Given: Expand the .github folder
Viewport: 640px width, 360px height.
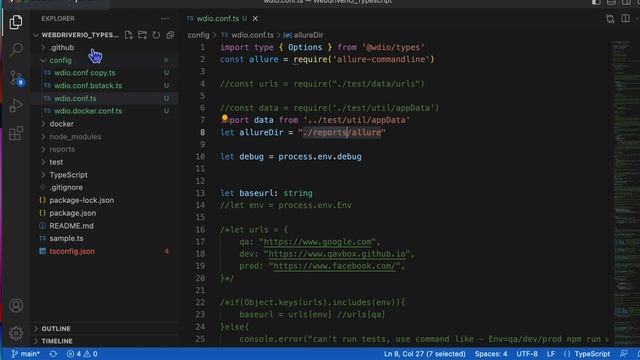Looking at the screenshot, I should pyautogui.click(x=62, y=47).
